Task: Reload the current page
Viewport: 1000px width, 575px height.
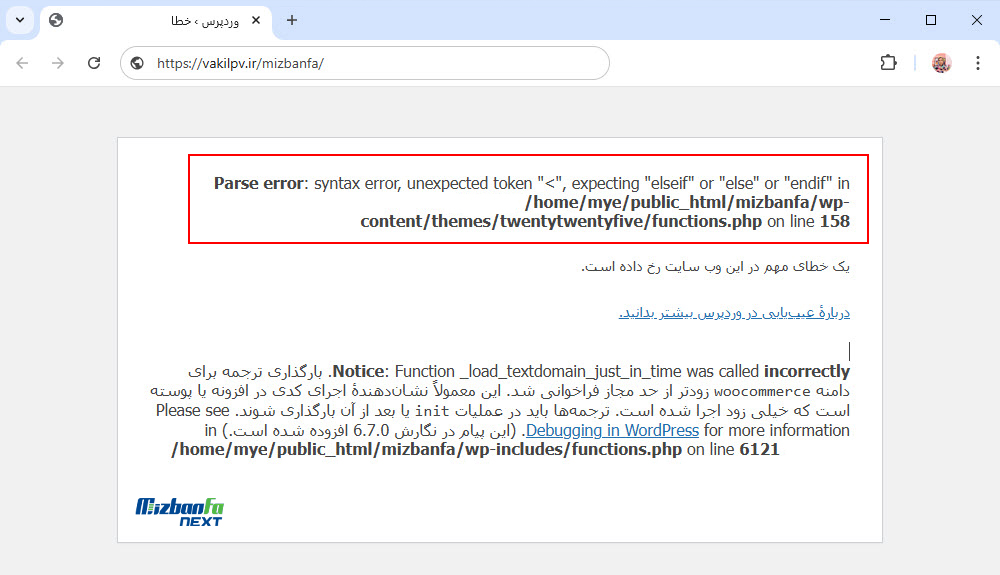Action: point(94,63)
